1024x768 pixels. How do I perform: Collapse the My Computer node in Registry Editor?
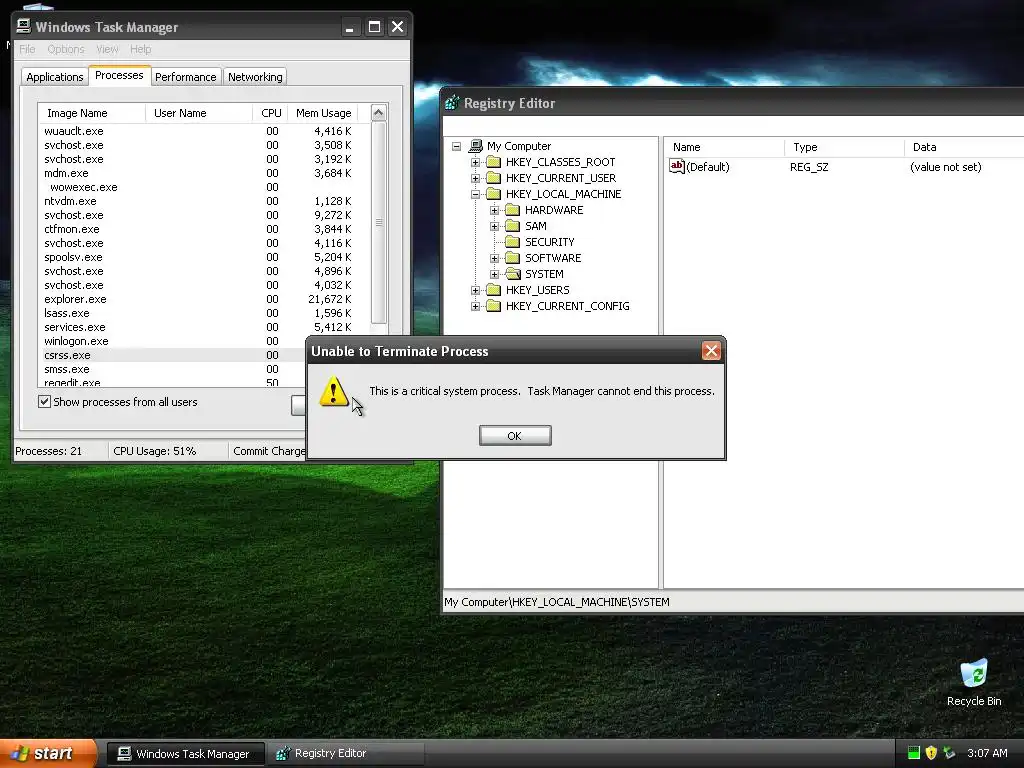pos(456,146)
